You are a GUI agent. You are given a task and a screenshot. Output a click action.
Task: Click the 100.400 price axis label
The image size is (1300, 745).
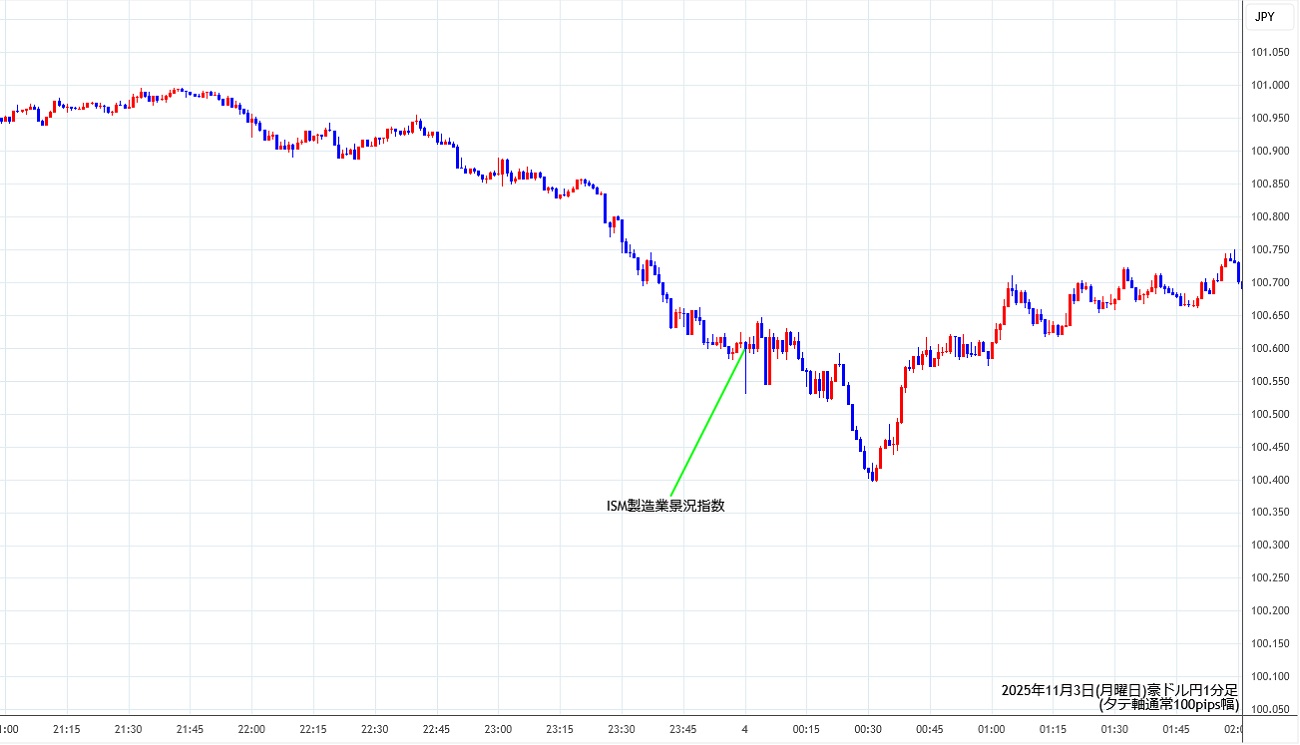[1268, 480]
